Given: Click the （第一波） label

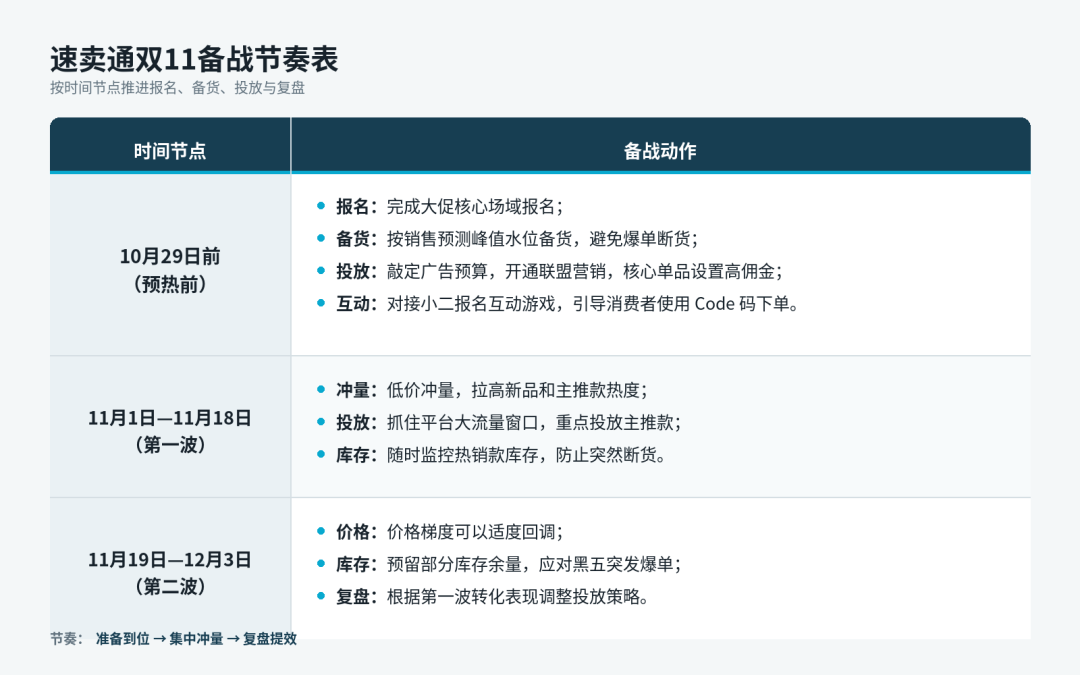Looking at the screenshot, I should (x=170, y=445).
